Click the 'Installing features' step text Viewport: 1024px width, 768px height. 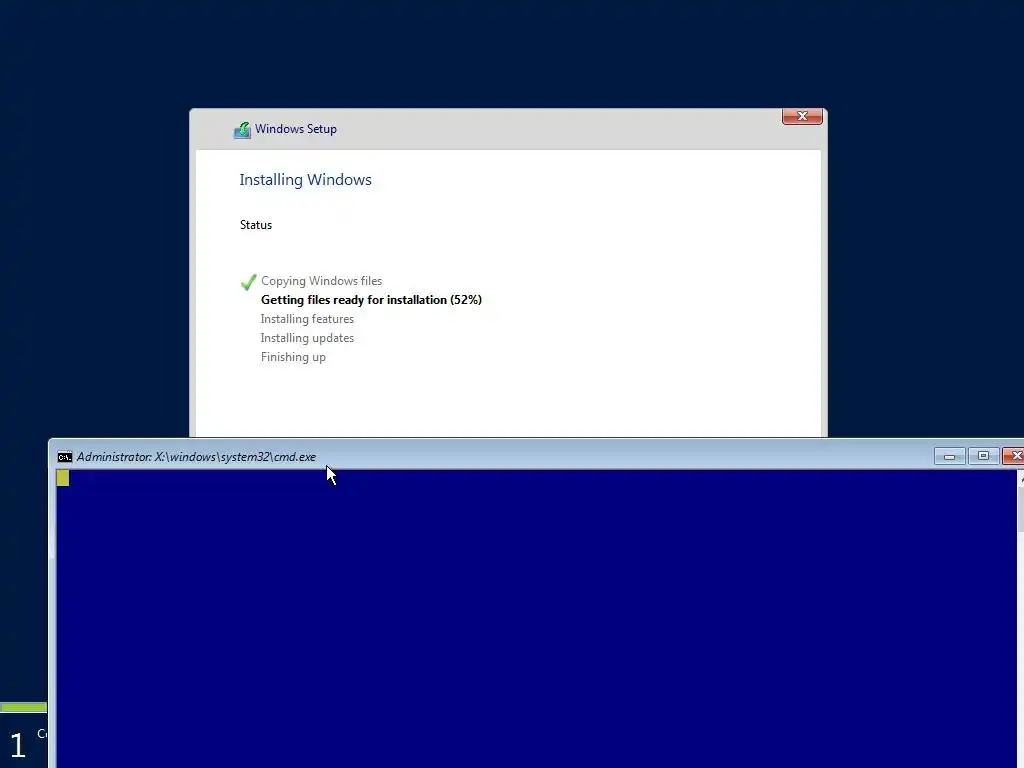tap(307, 319)
